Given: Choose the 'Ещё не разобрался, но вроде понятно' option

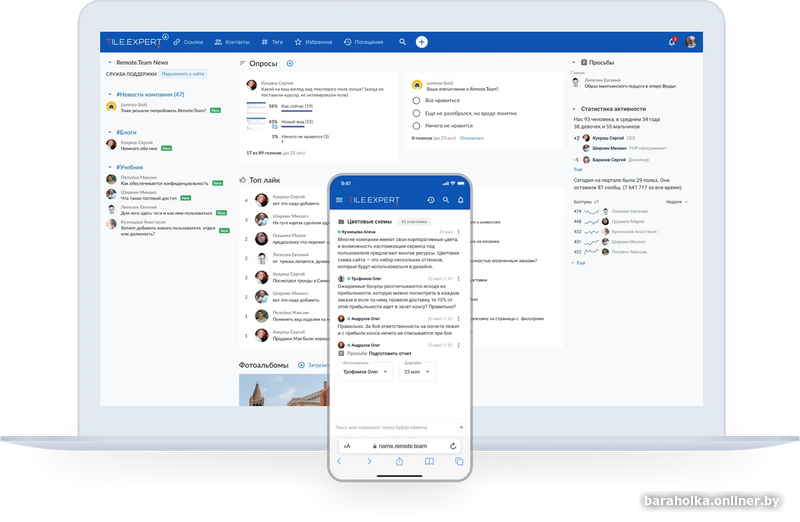Looking at the screenshot, I should click(416, 113).
